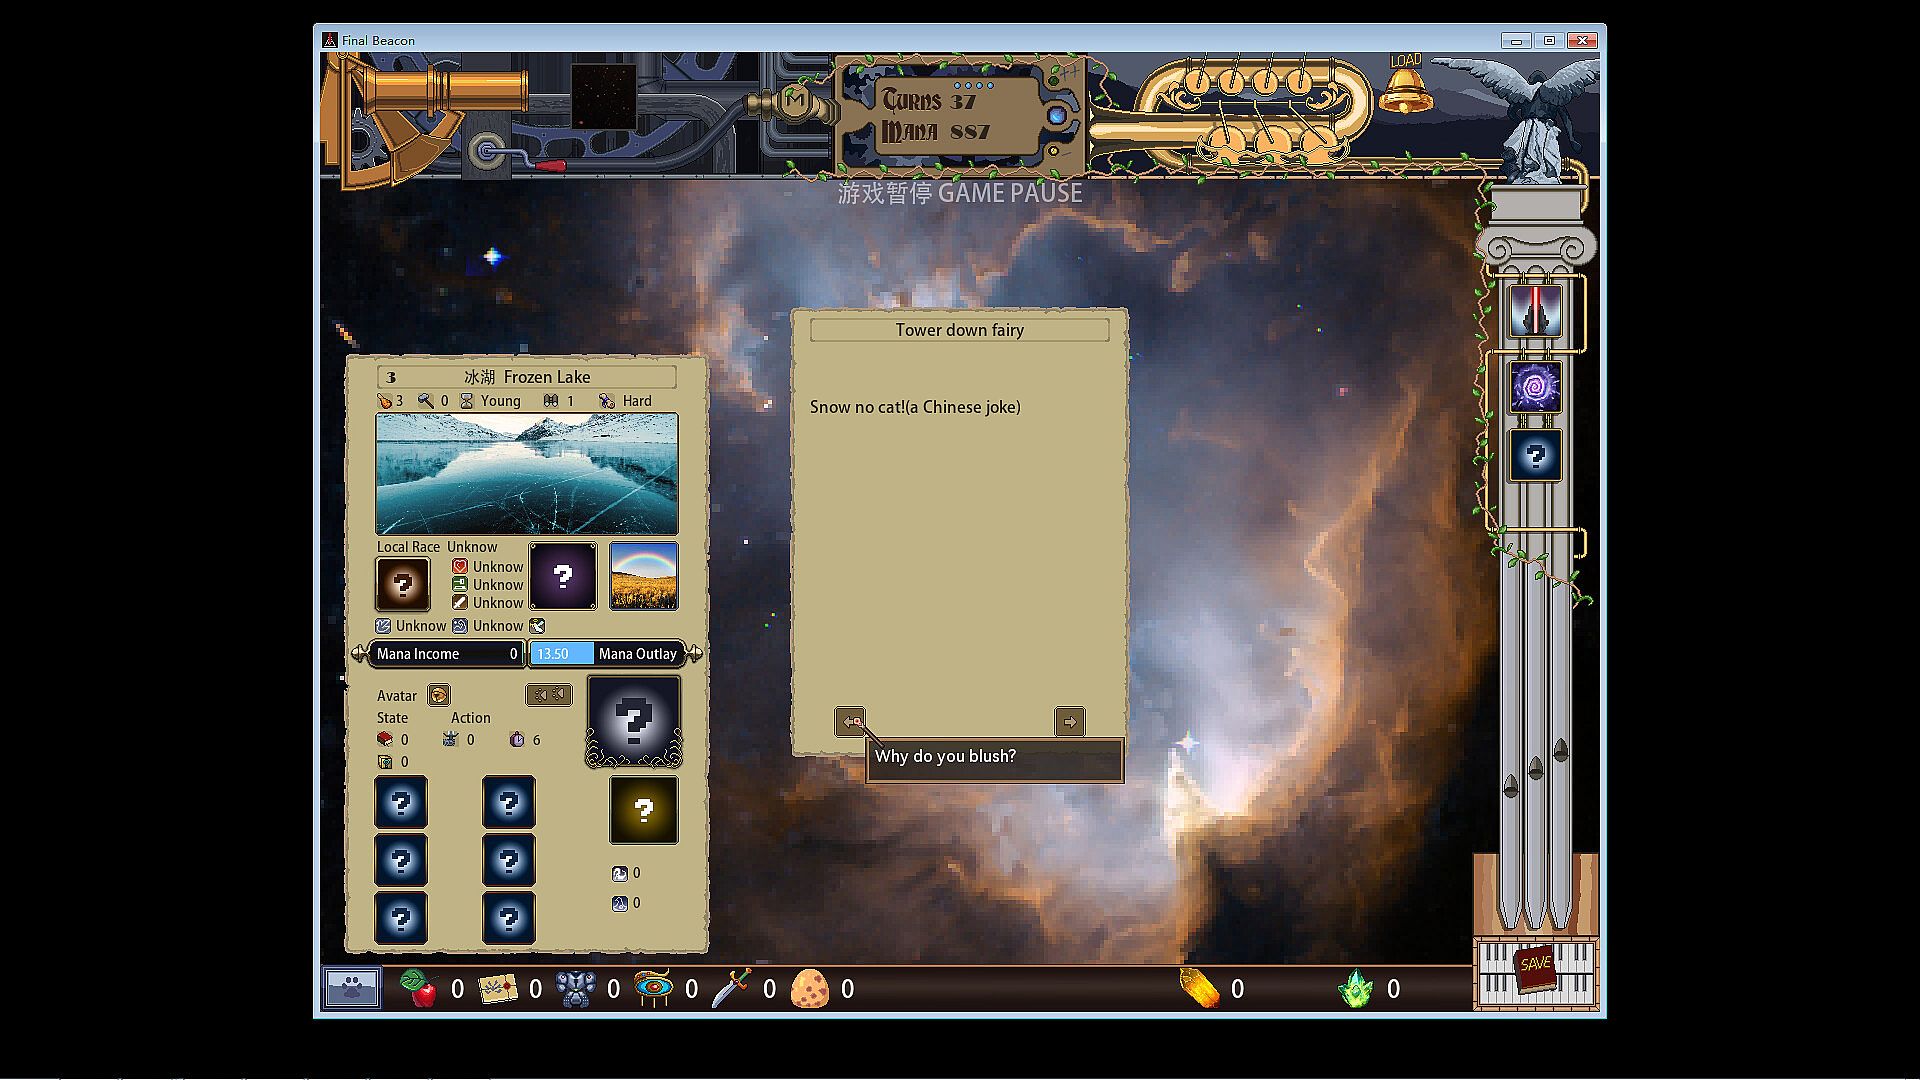Toggle the double-arrow avatar switch button

[x=549, y=694]
